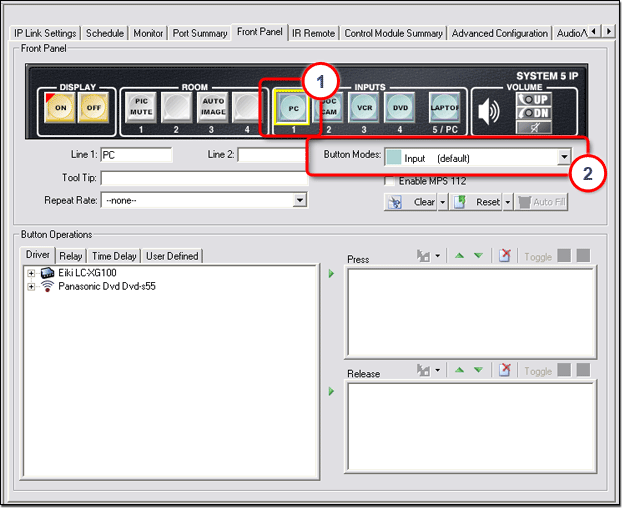The height and width of the screenshot is (513, 630).
Task: Expand Panasonic Dvd Dvd-s55 driver node
Action: click(31, 287)
